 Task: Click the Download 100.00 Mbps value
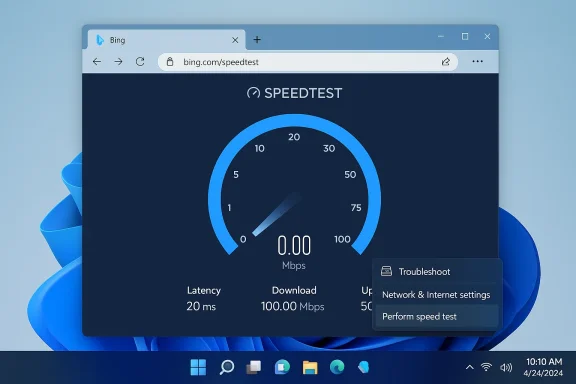click(292, 306)
